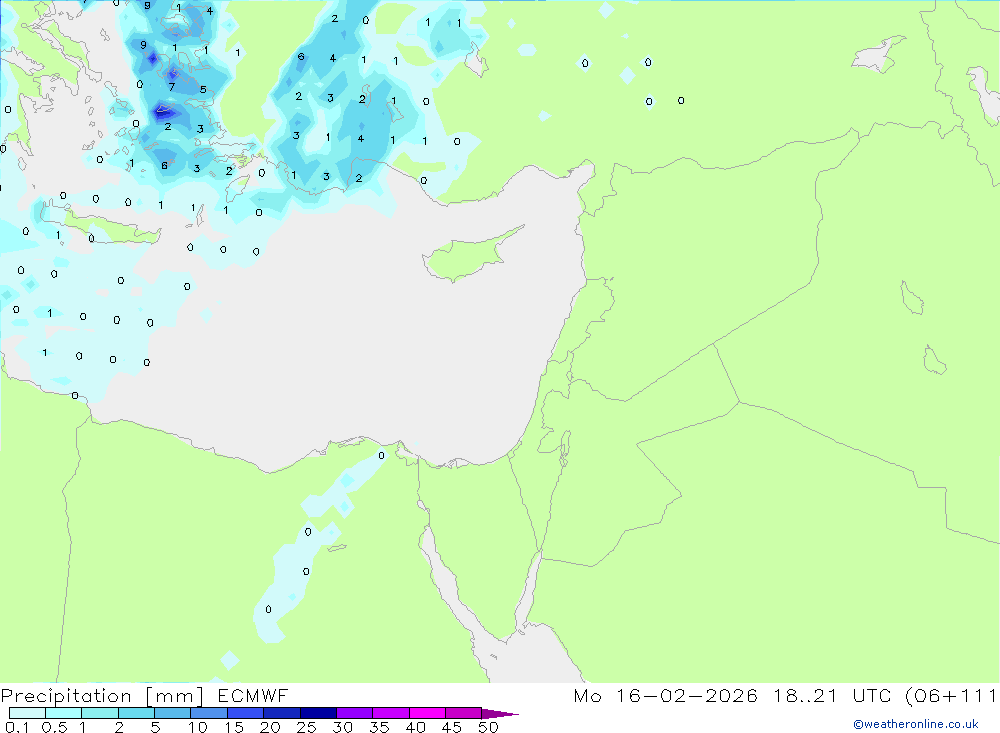Screen dimensions: 1000x733
Task: Click the '[mm]' unit label
Action: 175,696
